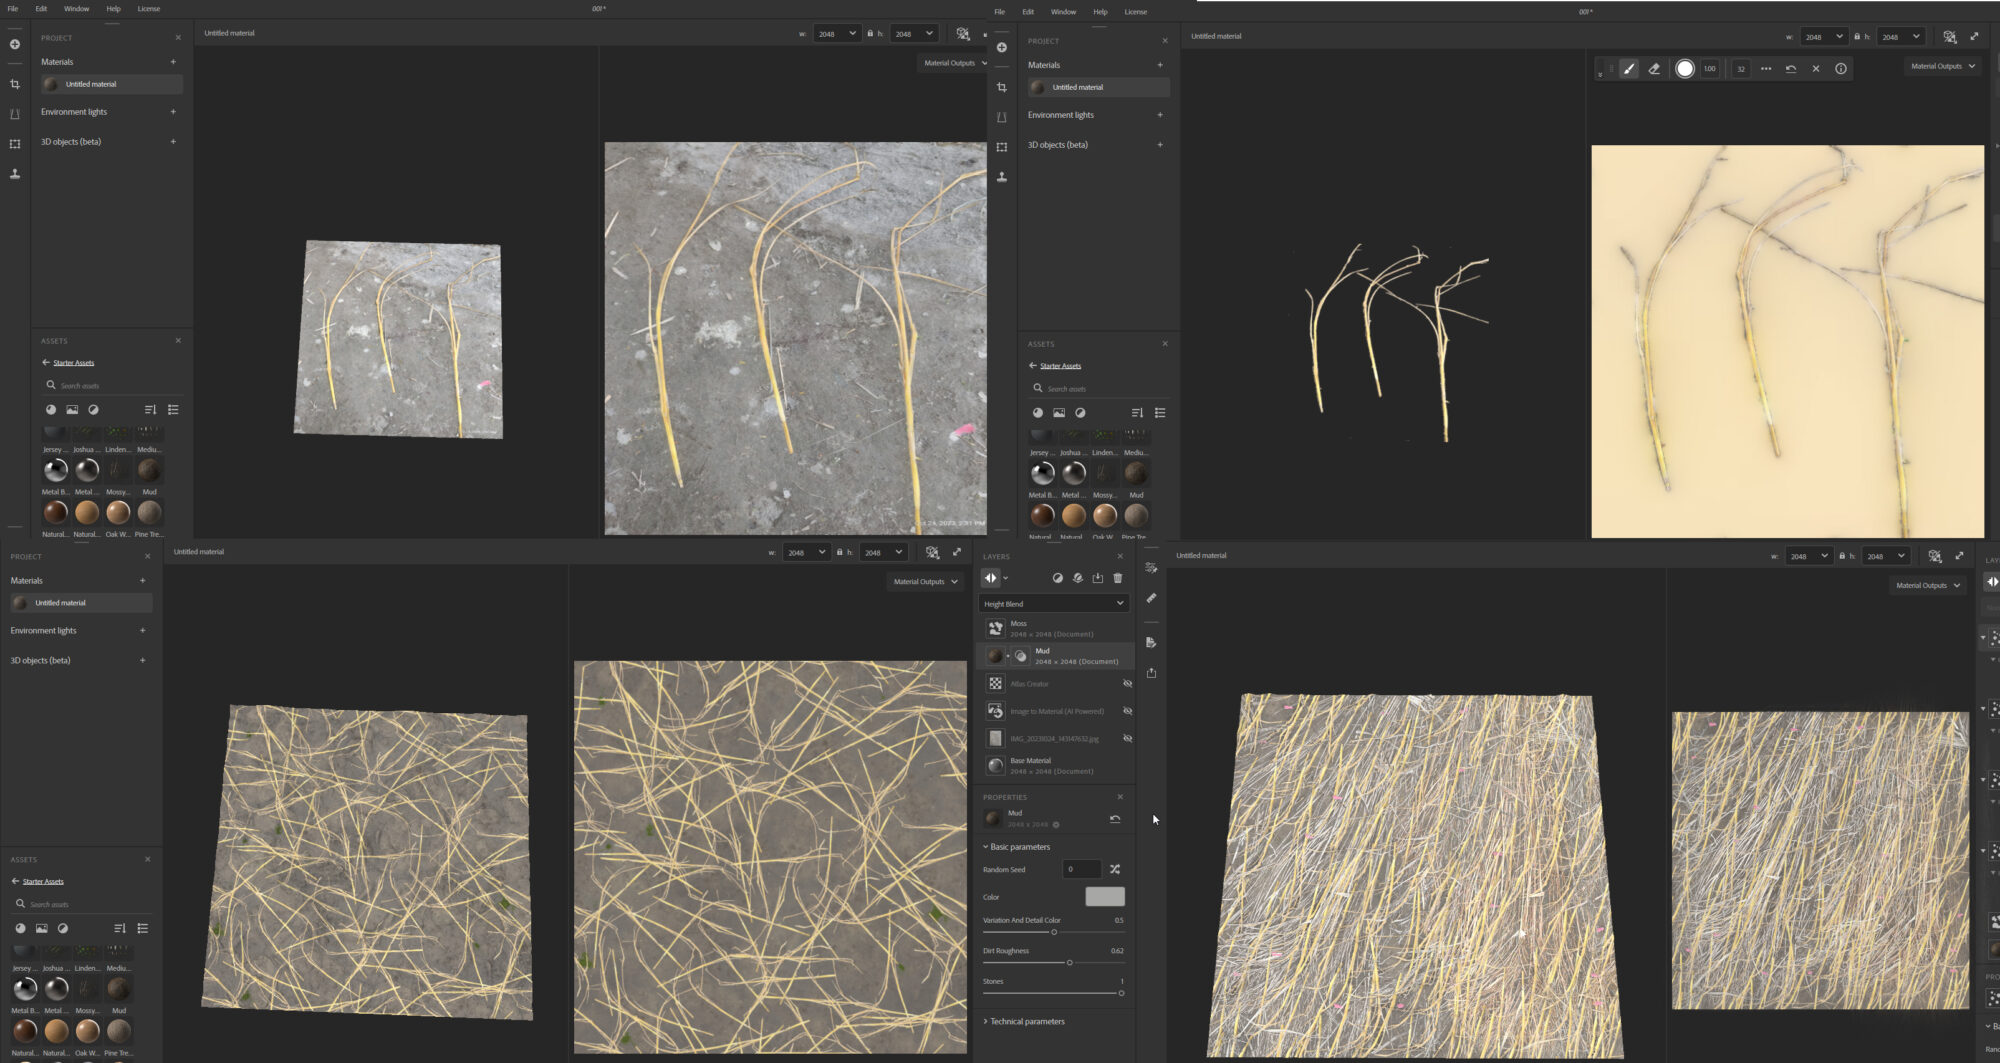
Task: Select the paint brush tool
Action: [x=1629, y=69]
